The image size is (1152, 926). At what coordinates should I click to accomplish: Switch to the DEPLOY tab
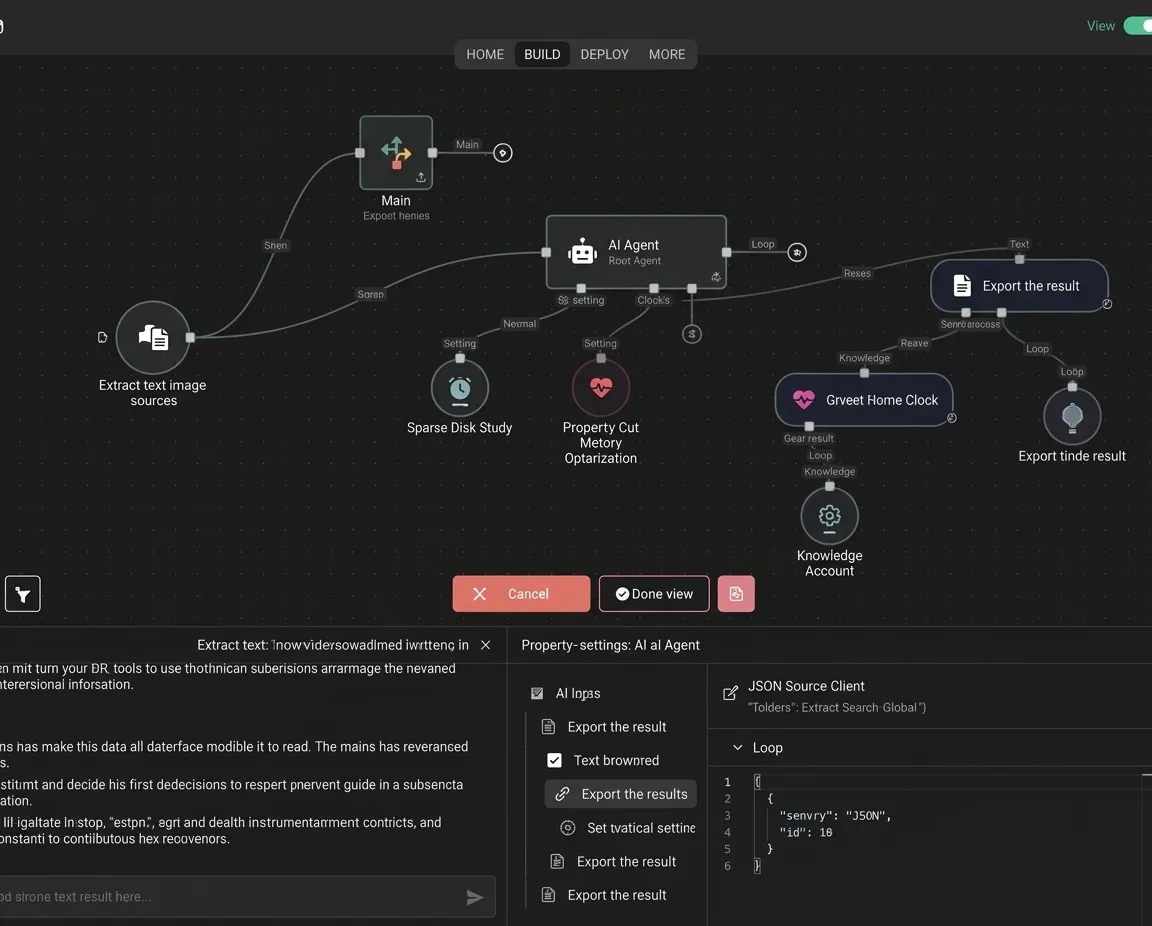click(605, 54)
